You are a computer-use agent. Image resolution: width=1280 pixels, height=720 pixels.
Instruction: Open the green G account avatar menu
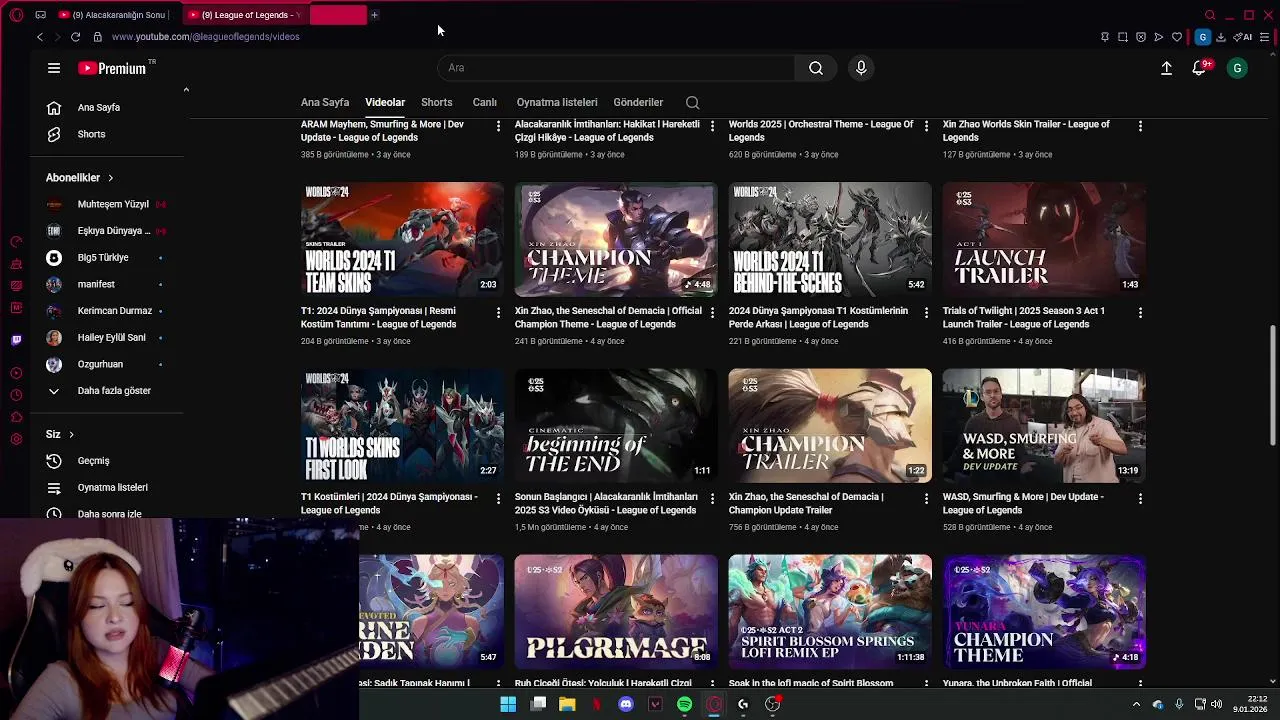pos(1237,68)
